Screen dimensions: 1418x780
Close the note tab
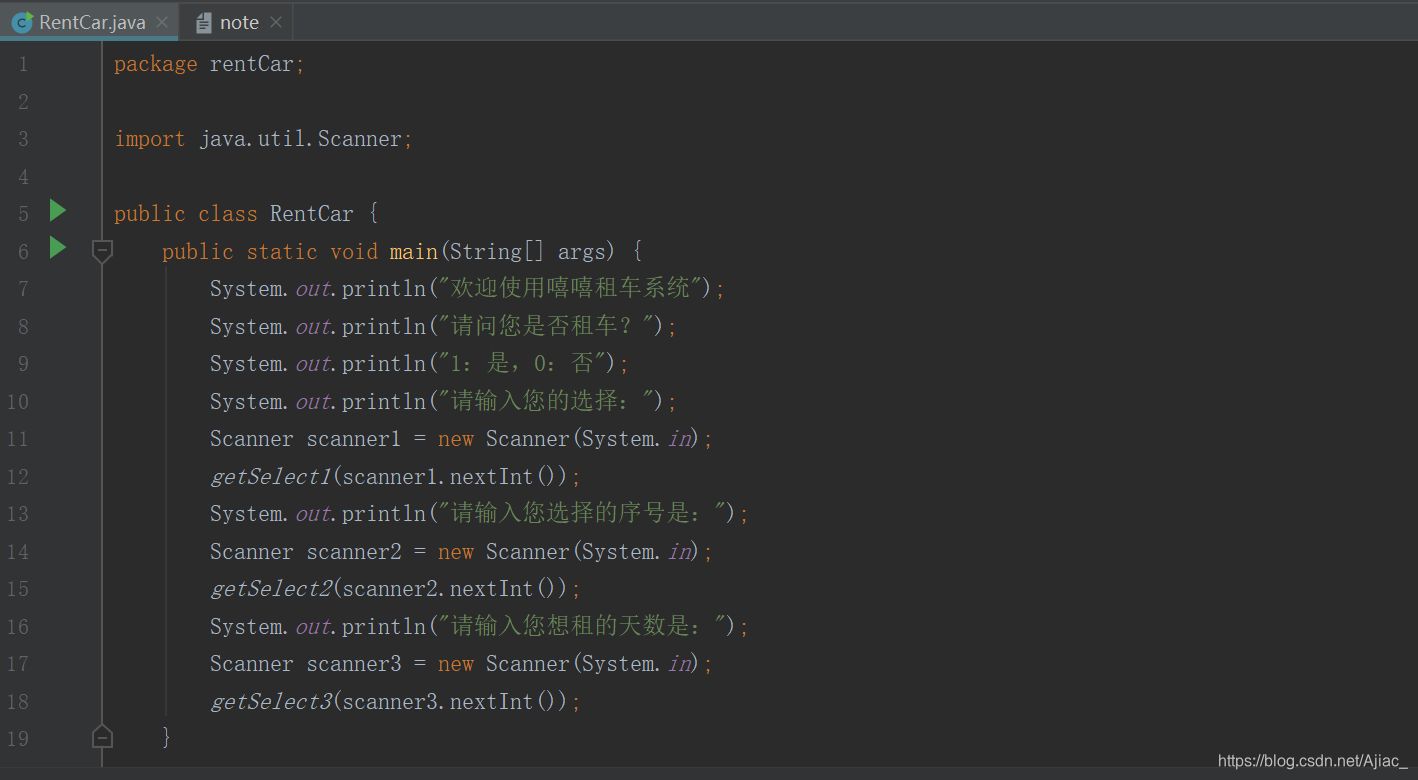pyautogui.click(x=276, y=22)
